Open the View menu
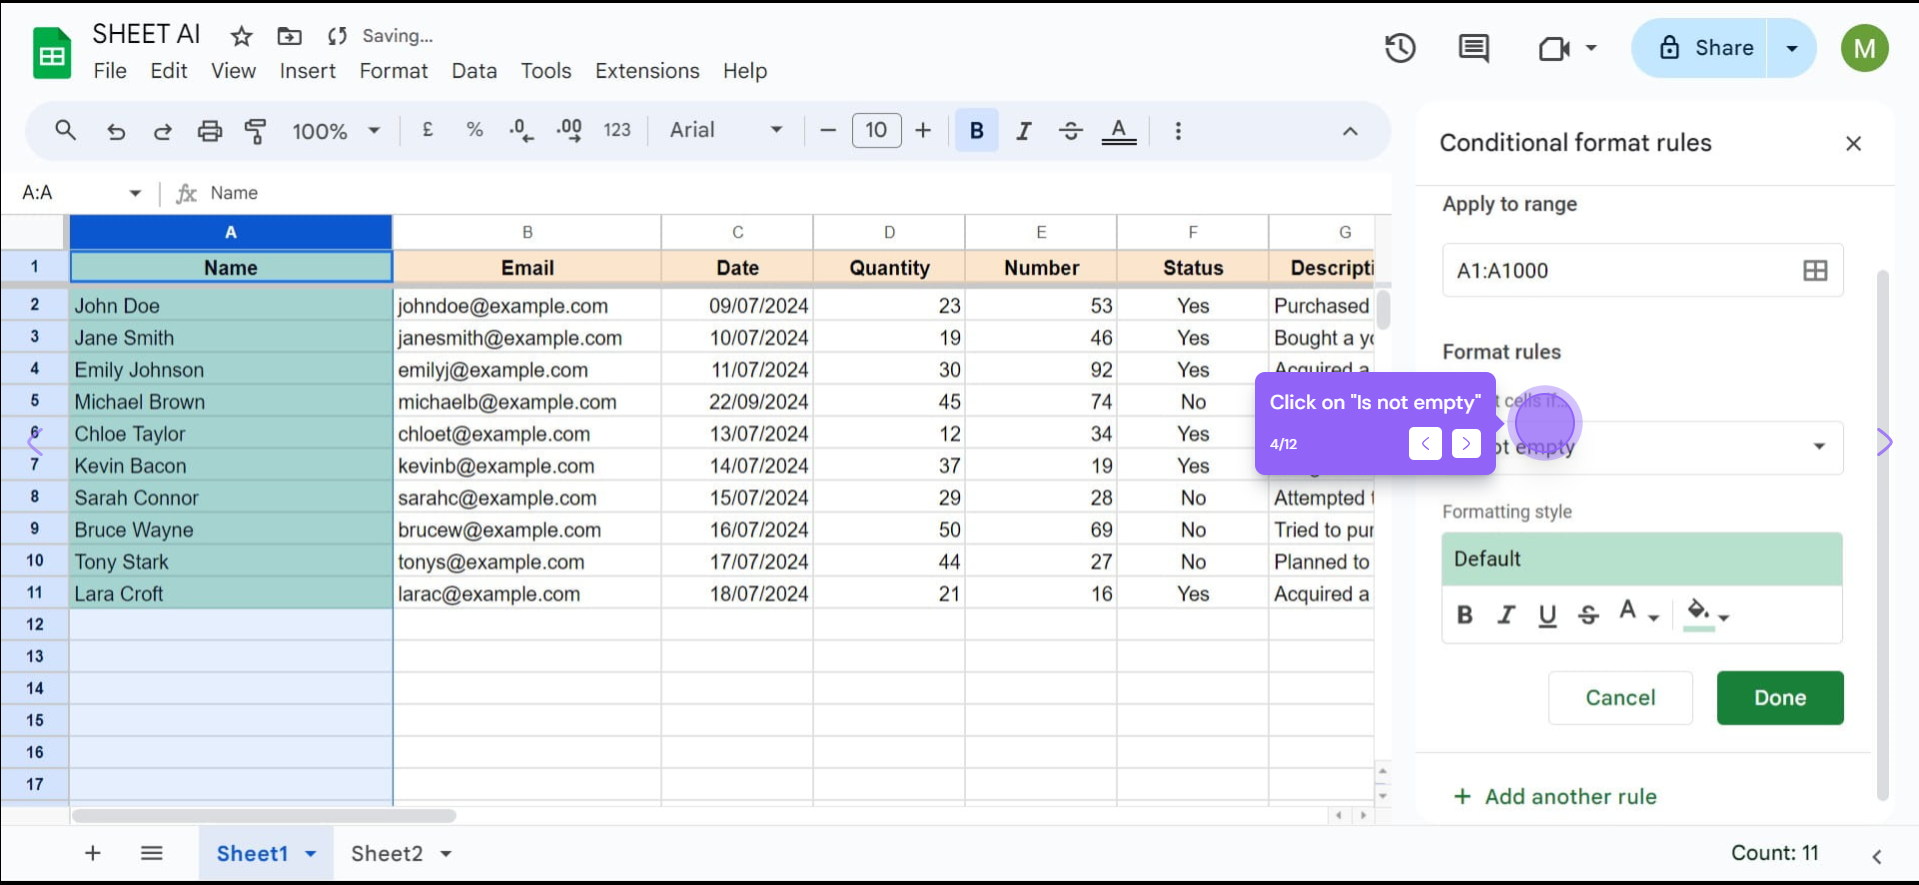 (x=233, y=71)
